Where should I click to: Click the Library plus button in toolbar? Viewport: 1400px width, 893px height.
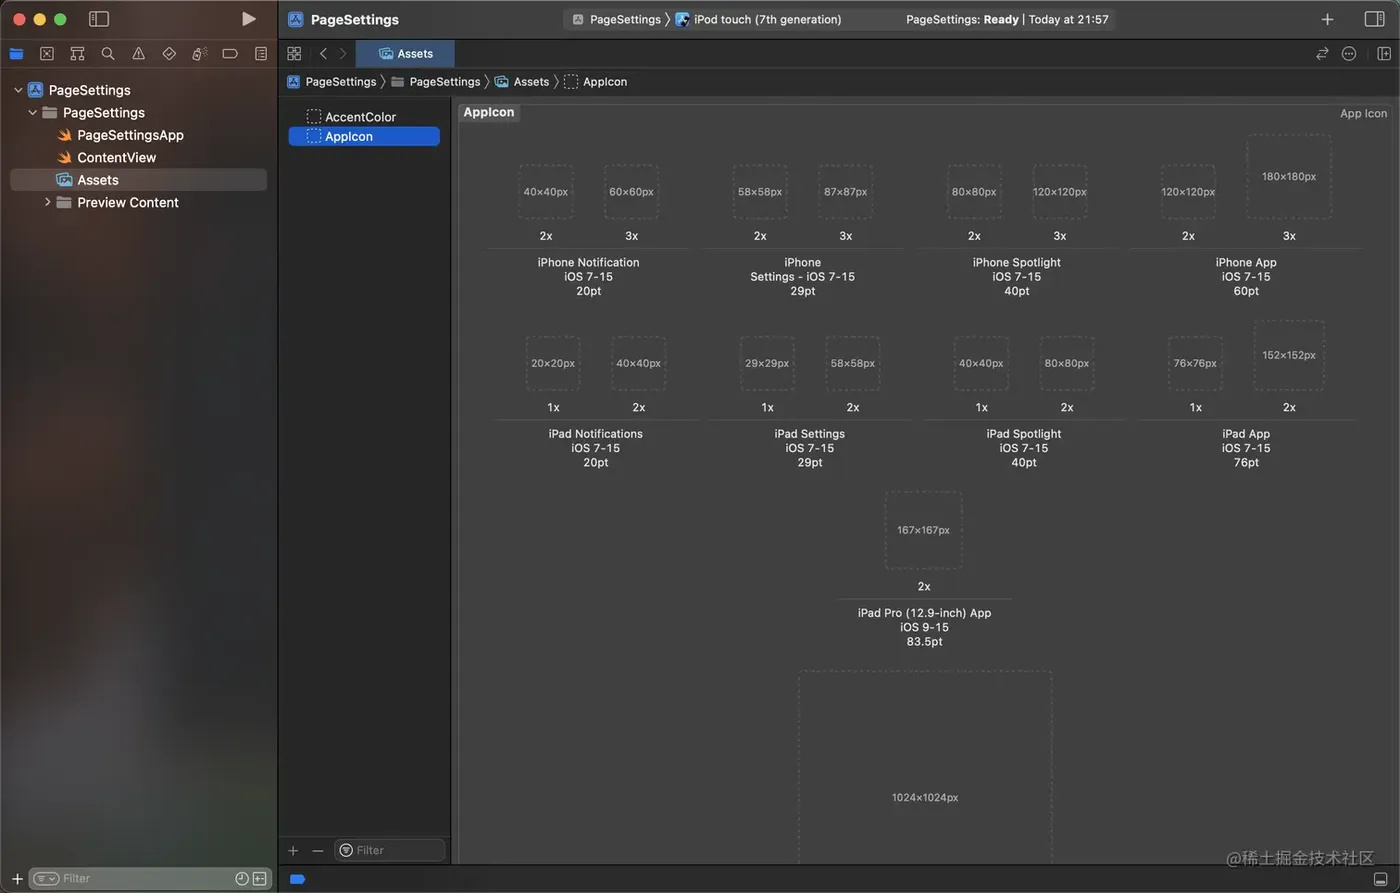click(x=1327, y=19)
